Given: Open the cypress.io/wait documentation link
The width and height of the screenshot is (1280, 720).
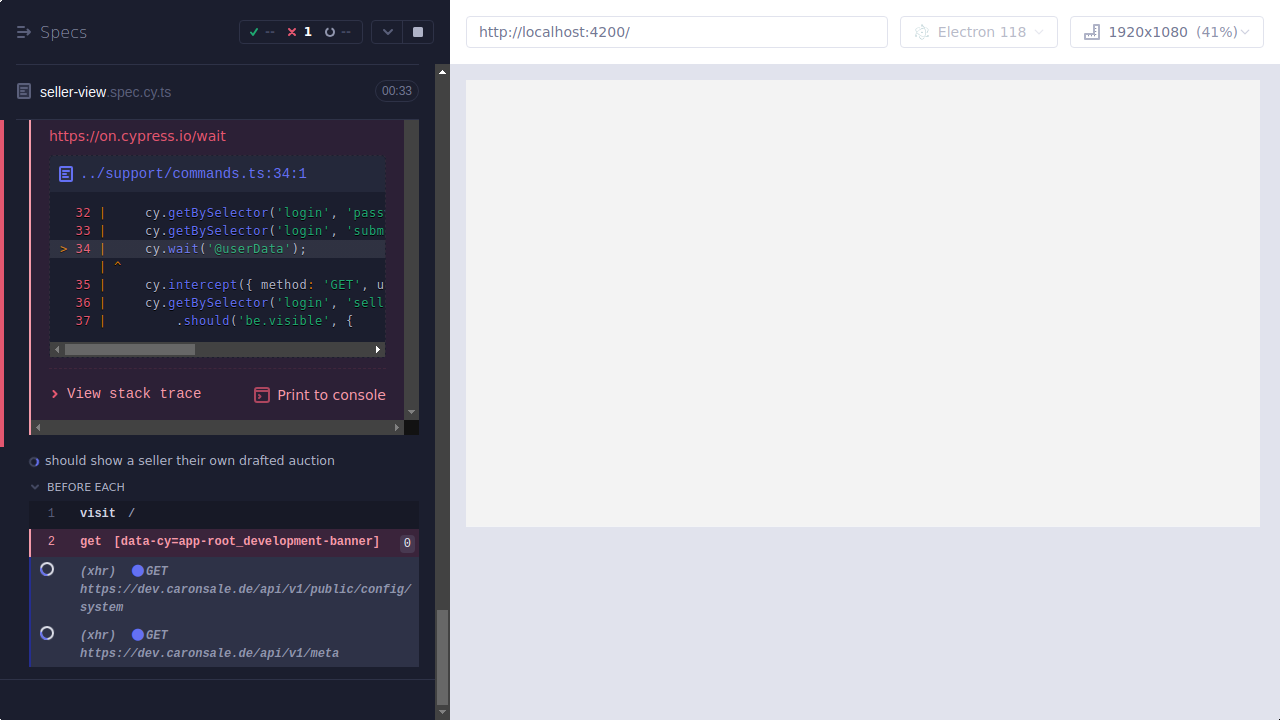Looking at the screenshot, I should (x=137, y=136).
